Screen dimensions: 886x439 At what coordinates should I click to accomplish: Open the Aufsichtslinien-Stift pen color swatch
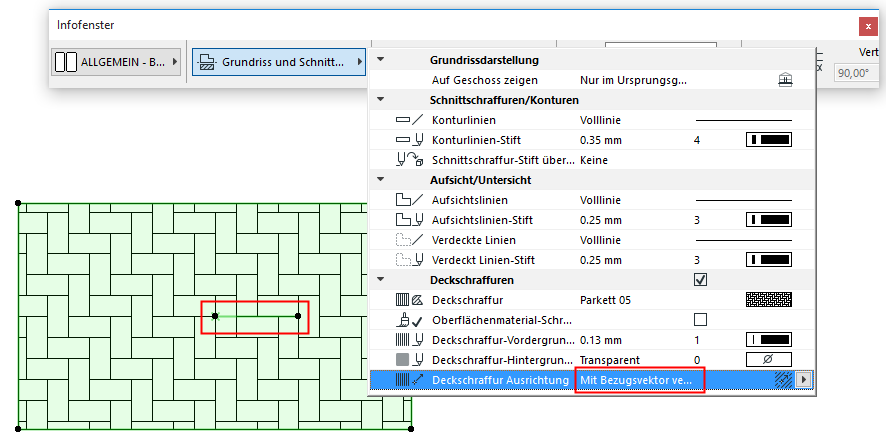click(x=769, y=220)
